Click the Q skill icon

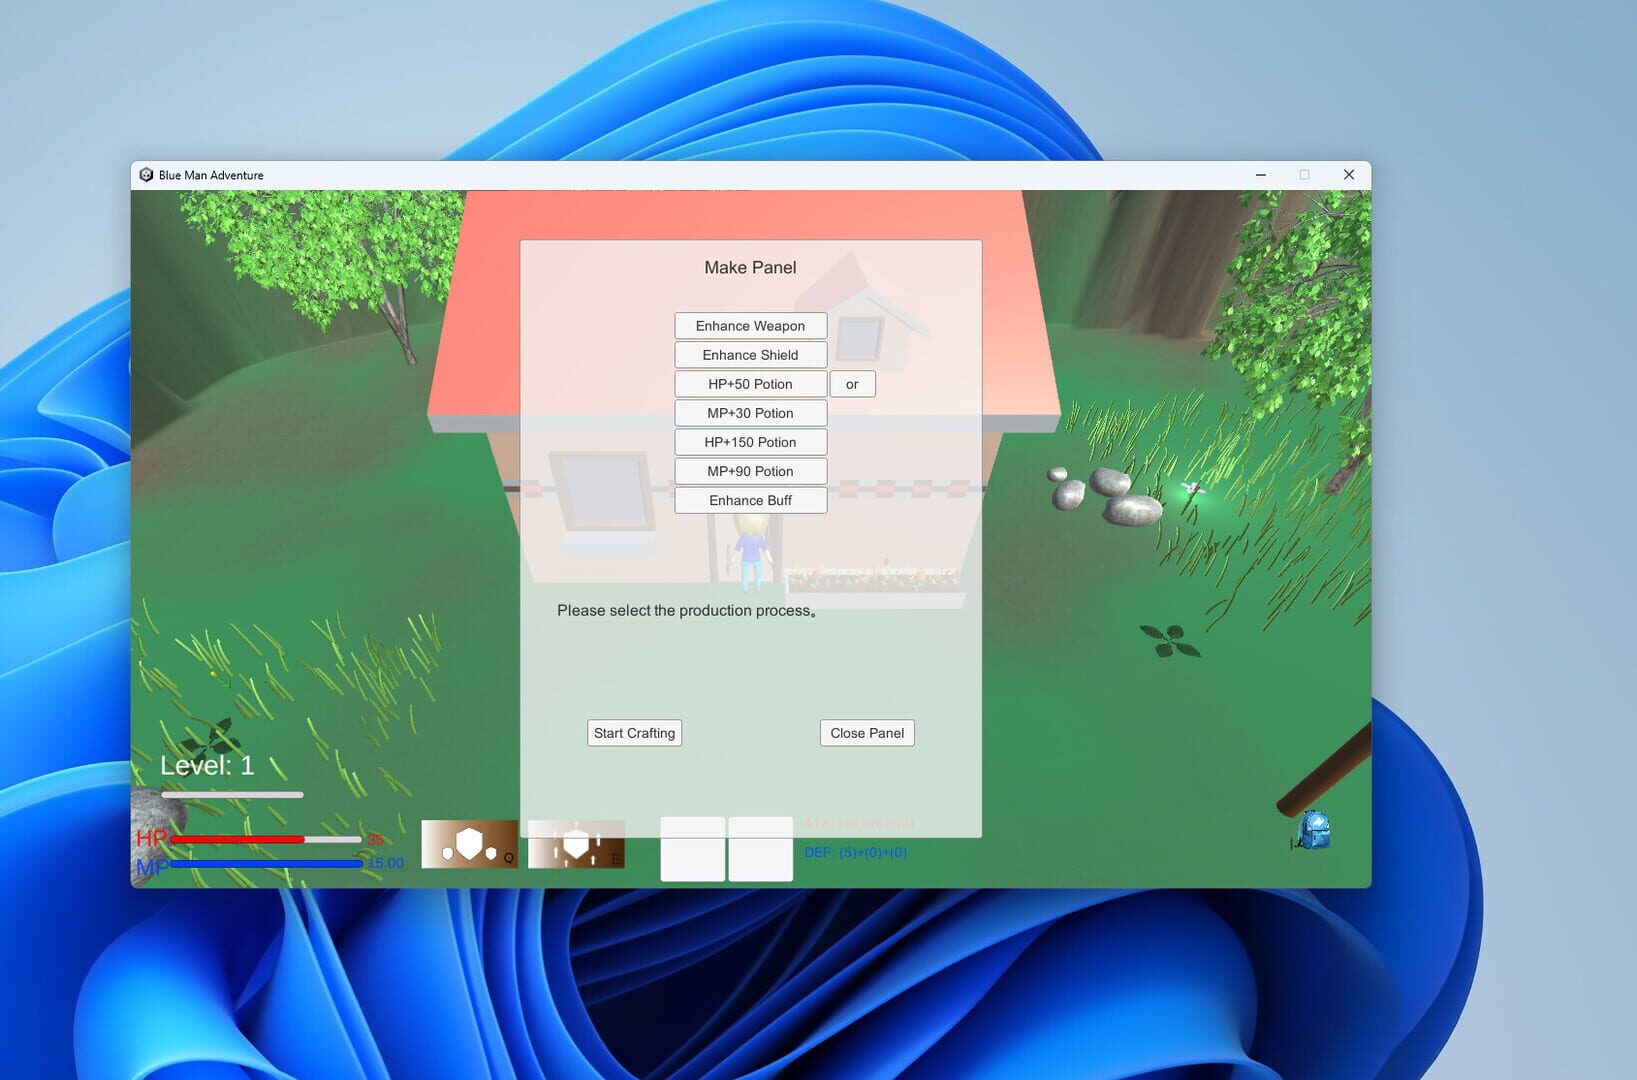pos(469,844)
